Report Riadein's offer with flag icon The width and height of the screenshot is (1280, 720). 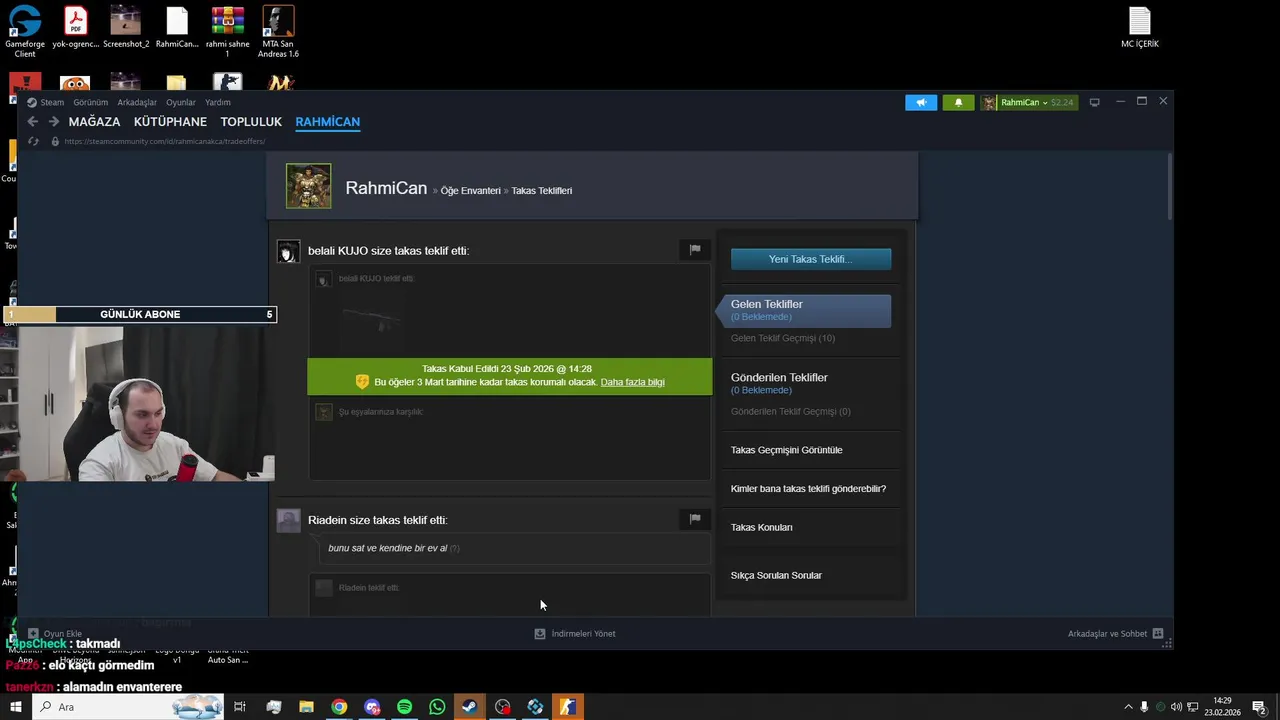(x=695, y=518)
